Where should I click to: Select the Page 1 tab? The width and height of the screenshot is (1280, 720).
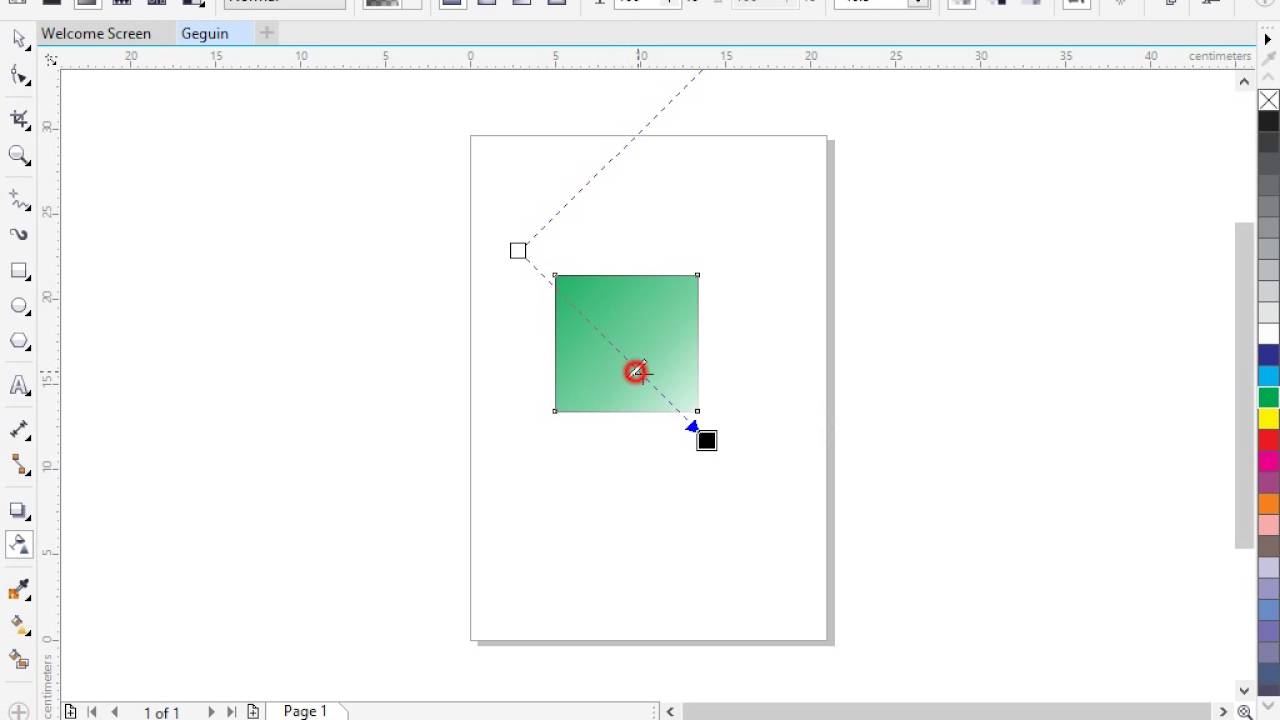point(305,711)
